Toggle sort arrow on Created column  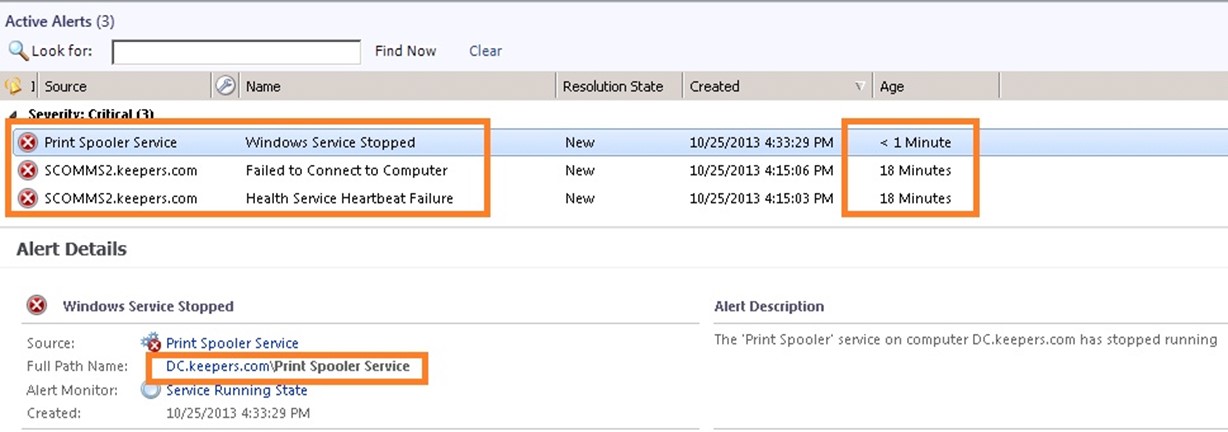(859, 87)
